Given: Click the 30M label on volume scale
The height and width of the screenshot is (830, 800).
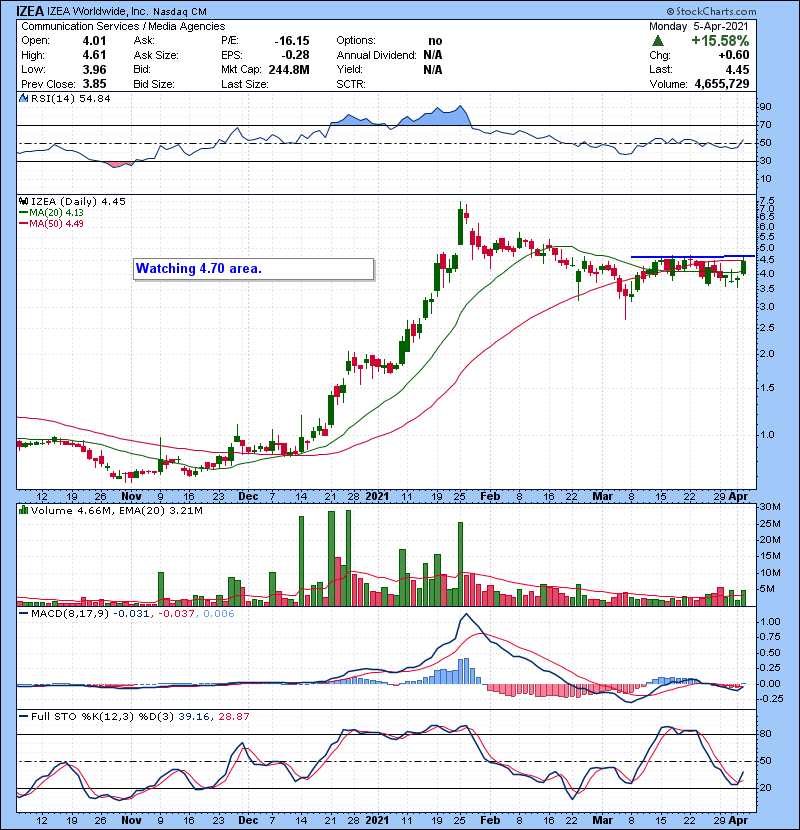Looking at the screenshot, I should click(770, 507).
